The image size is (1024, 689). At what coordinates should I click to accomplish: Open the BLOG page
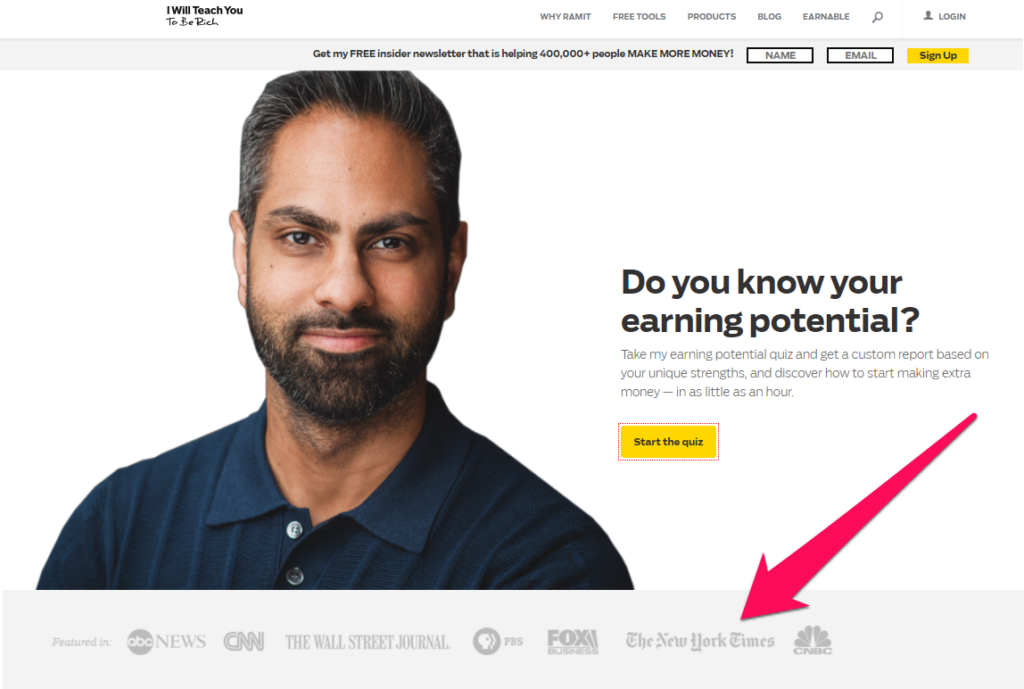769,16
